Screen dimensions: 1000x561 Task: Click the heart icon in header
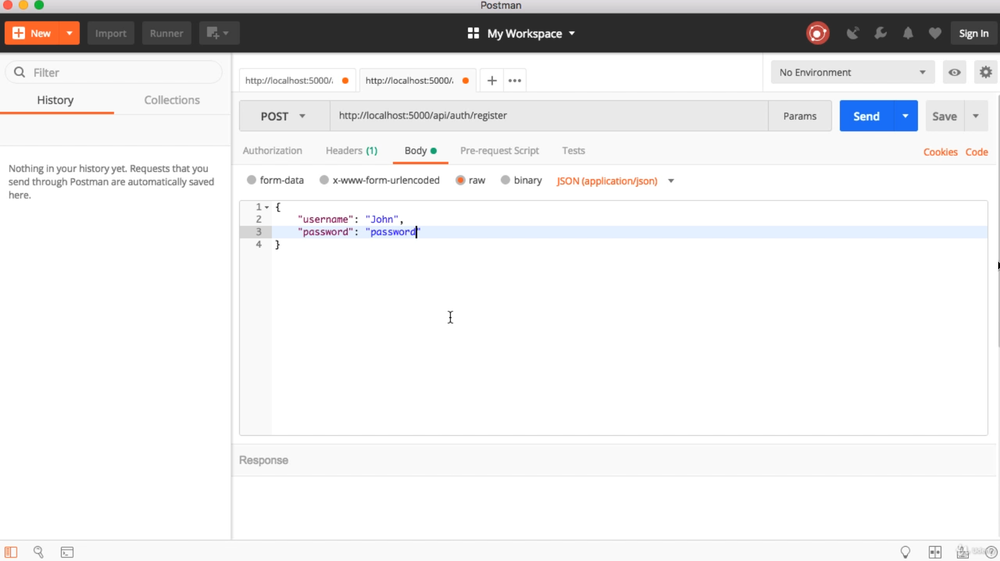(x=935, y=33)
